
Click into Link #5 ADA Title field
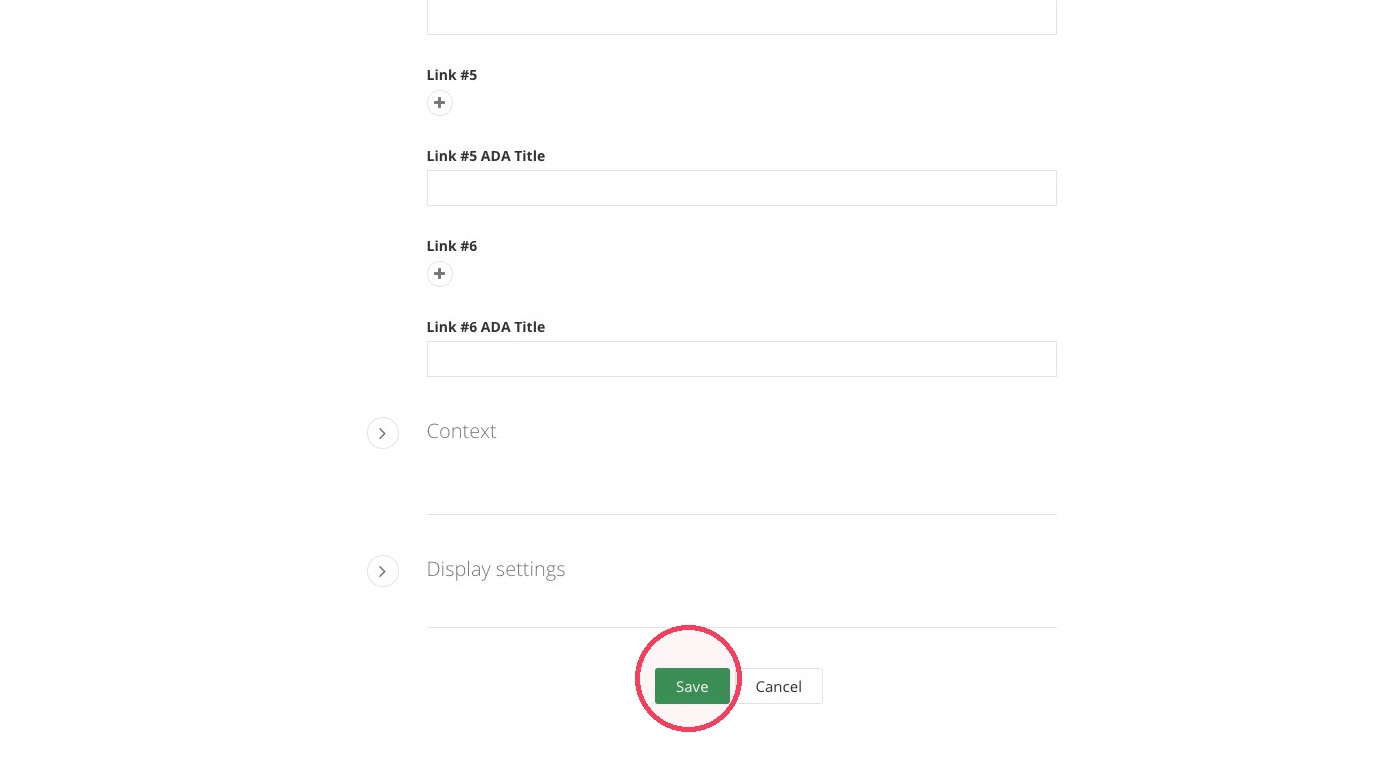(741, 188)
